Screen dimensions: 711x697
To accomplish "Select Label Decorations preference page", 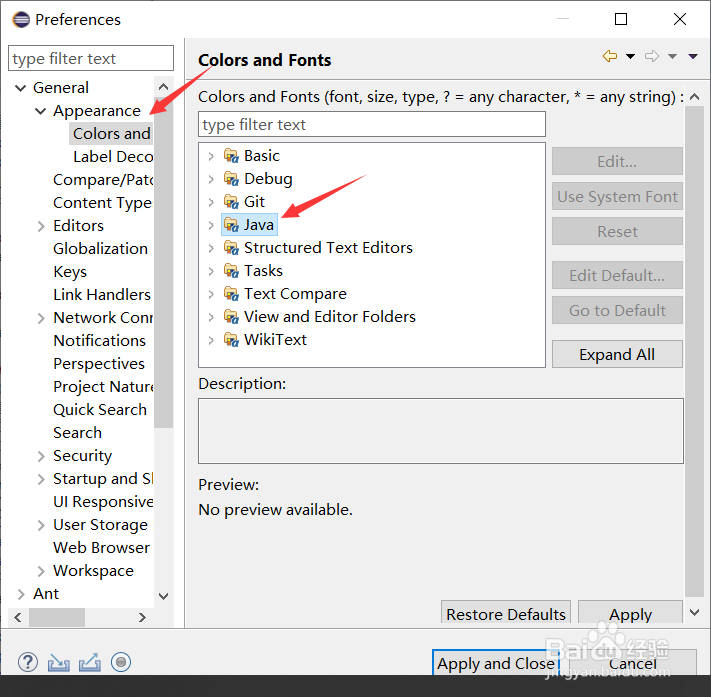I will point(112,157).
